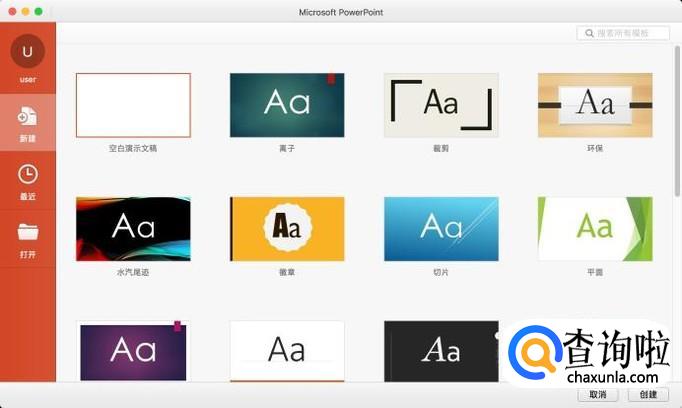Click the 环保 label text
This screenshot has width=682, height=408.
[595, 148]
